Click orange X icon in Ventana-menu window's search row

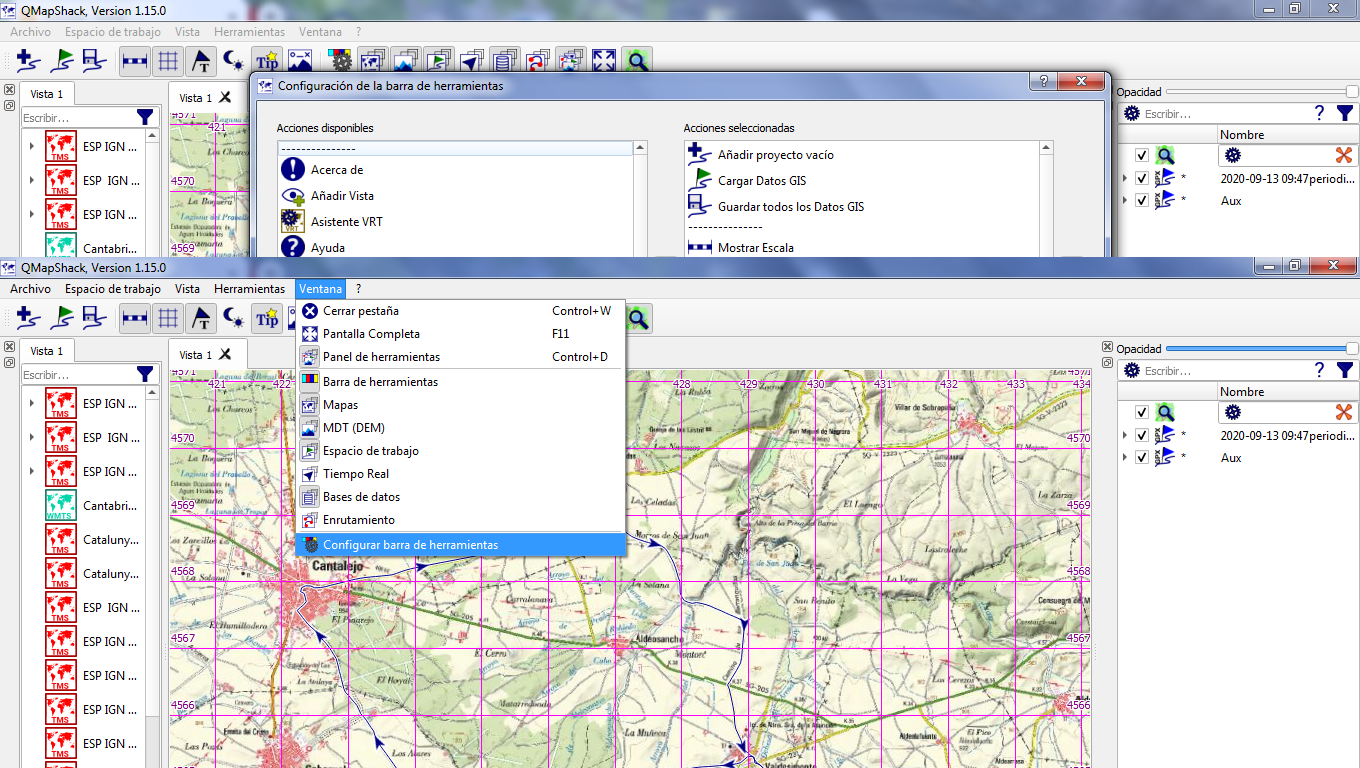click(1343, 412)
